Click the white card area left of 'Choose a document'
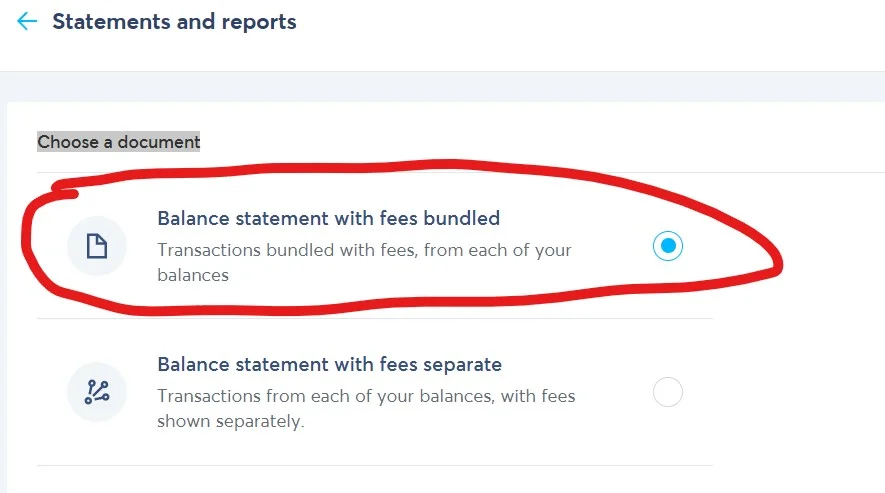The height and width of the screenshot is (493, 885). 22,142
